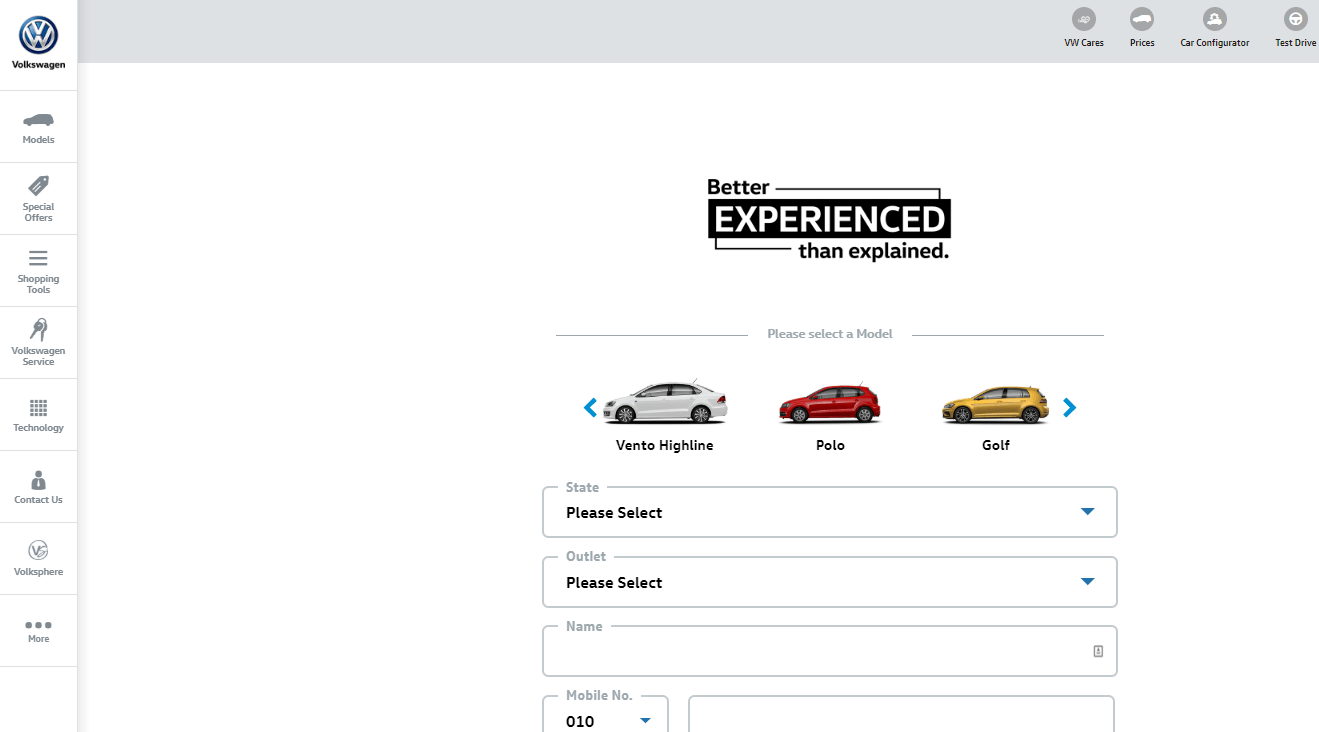This screenshot has height=732, width=1319.
Task: Show next car models with right arrow
Action: tap(1070, 407)
